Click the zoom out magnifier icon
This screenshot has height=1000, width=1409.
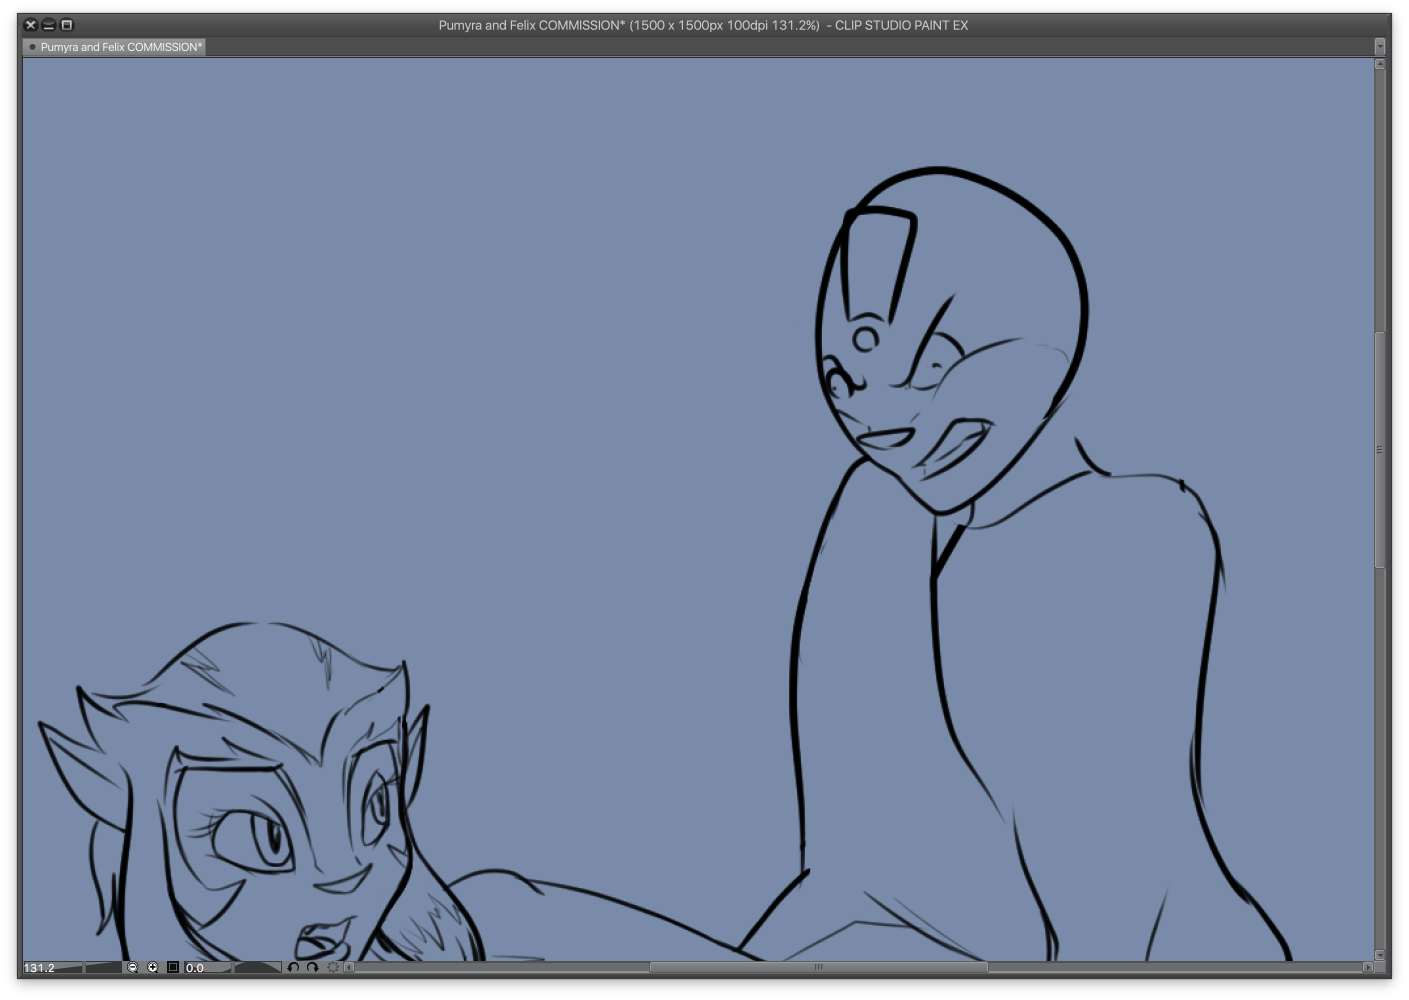pos(132,967)
